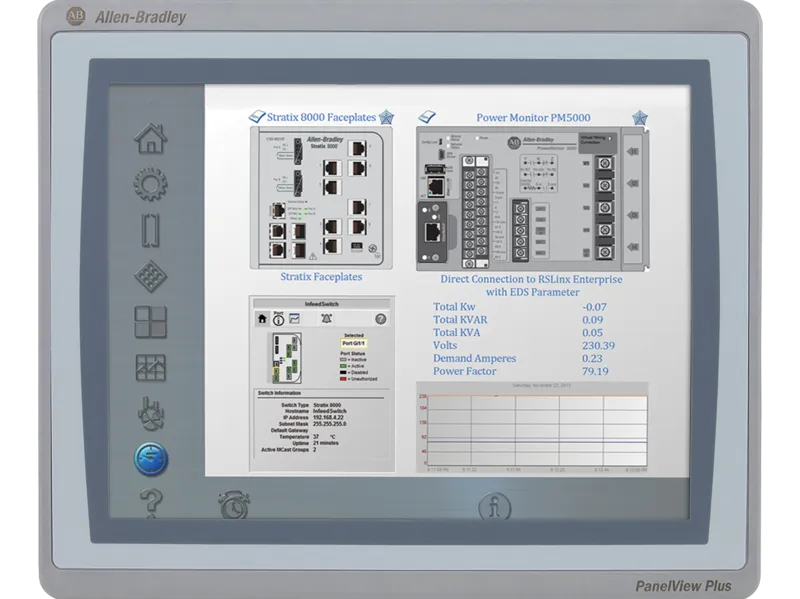Open the Home screen from the sidebar
This screenshot has width=800, height=599.
pos(151,138)
